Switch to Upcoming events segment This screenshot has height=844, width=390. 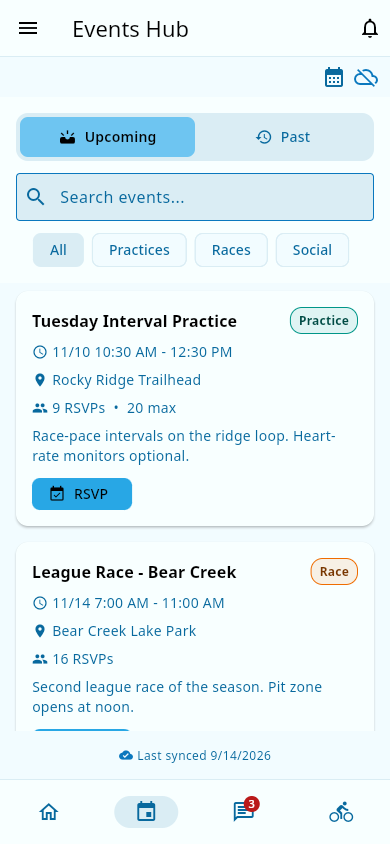pyautogui.click(x=108, y=137)
